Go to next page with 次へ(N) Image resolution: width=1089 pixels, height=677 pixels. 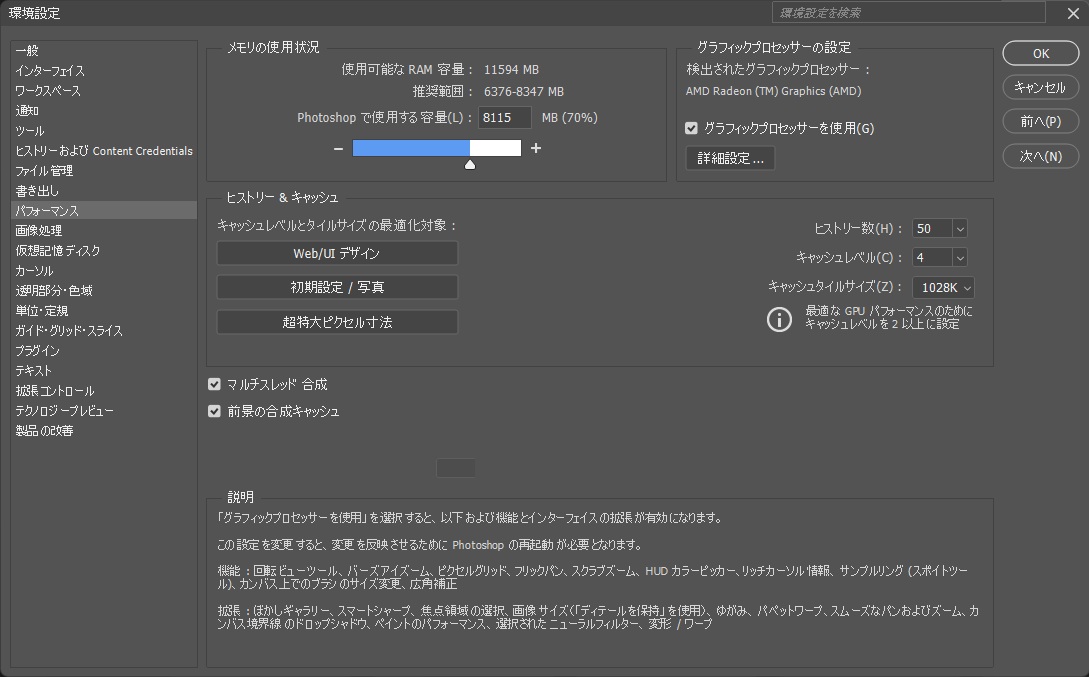point(1040,156)
